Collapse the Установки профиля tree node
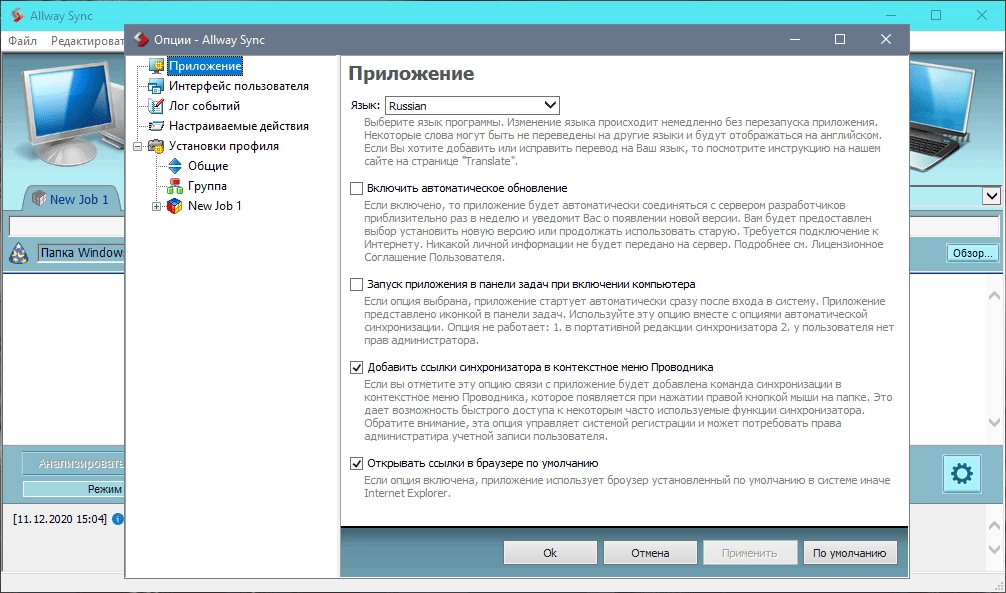1006x593 pixels. 138,146
